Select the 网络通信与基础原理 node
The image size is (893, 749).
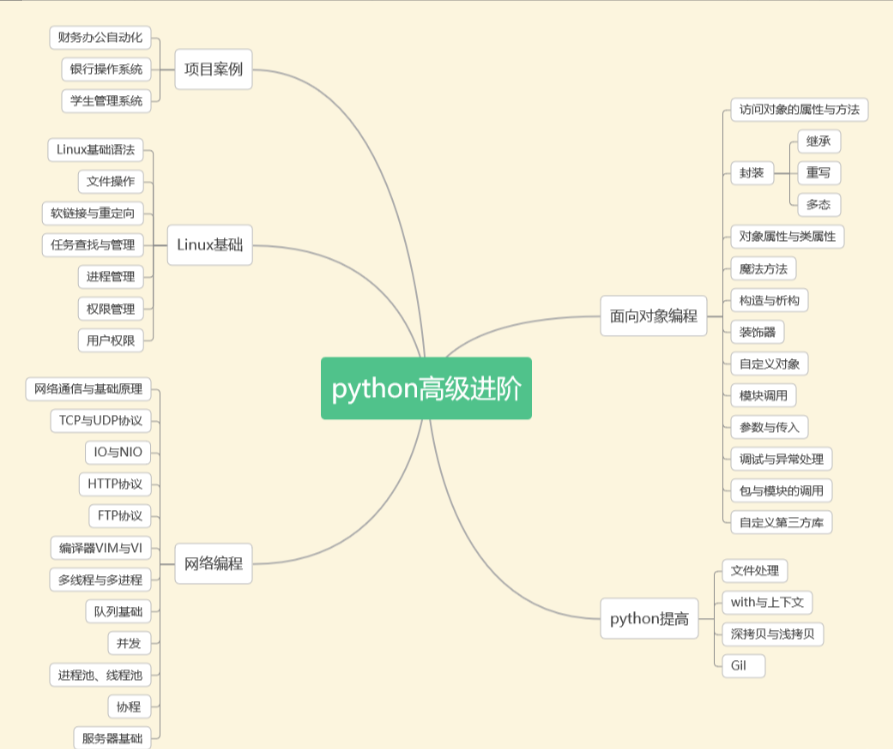[x=88, y=389]
